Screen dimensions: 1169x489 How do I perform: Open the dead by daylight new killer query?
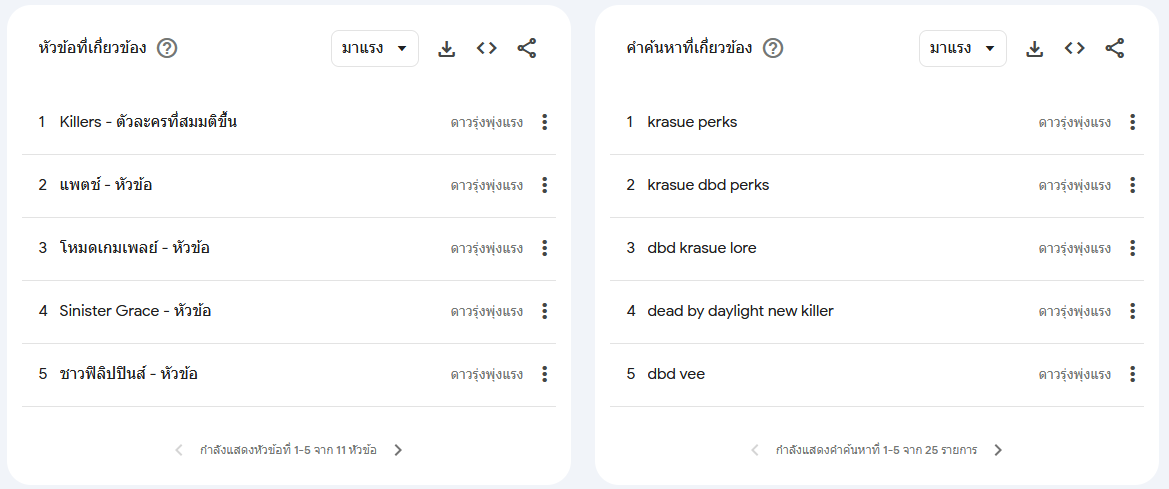point(740,311)
